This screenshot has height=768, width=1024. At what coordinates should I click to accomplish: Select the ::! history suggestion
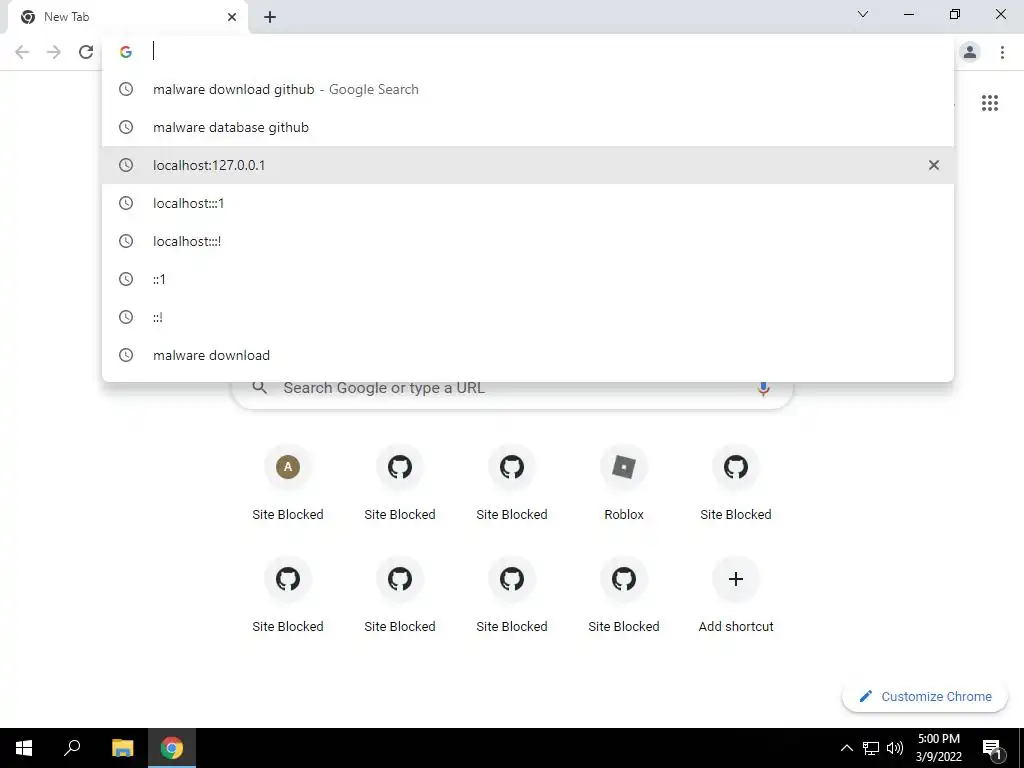pos(528,317)
